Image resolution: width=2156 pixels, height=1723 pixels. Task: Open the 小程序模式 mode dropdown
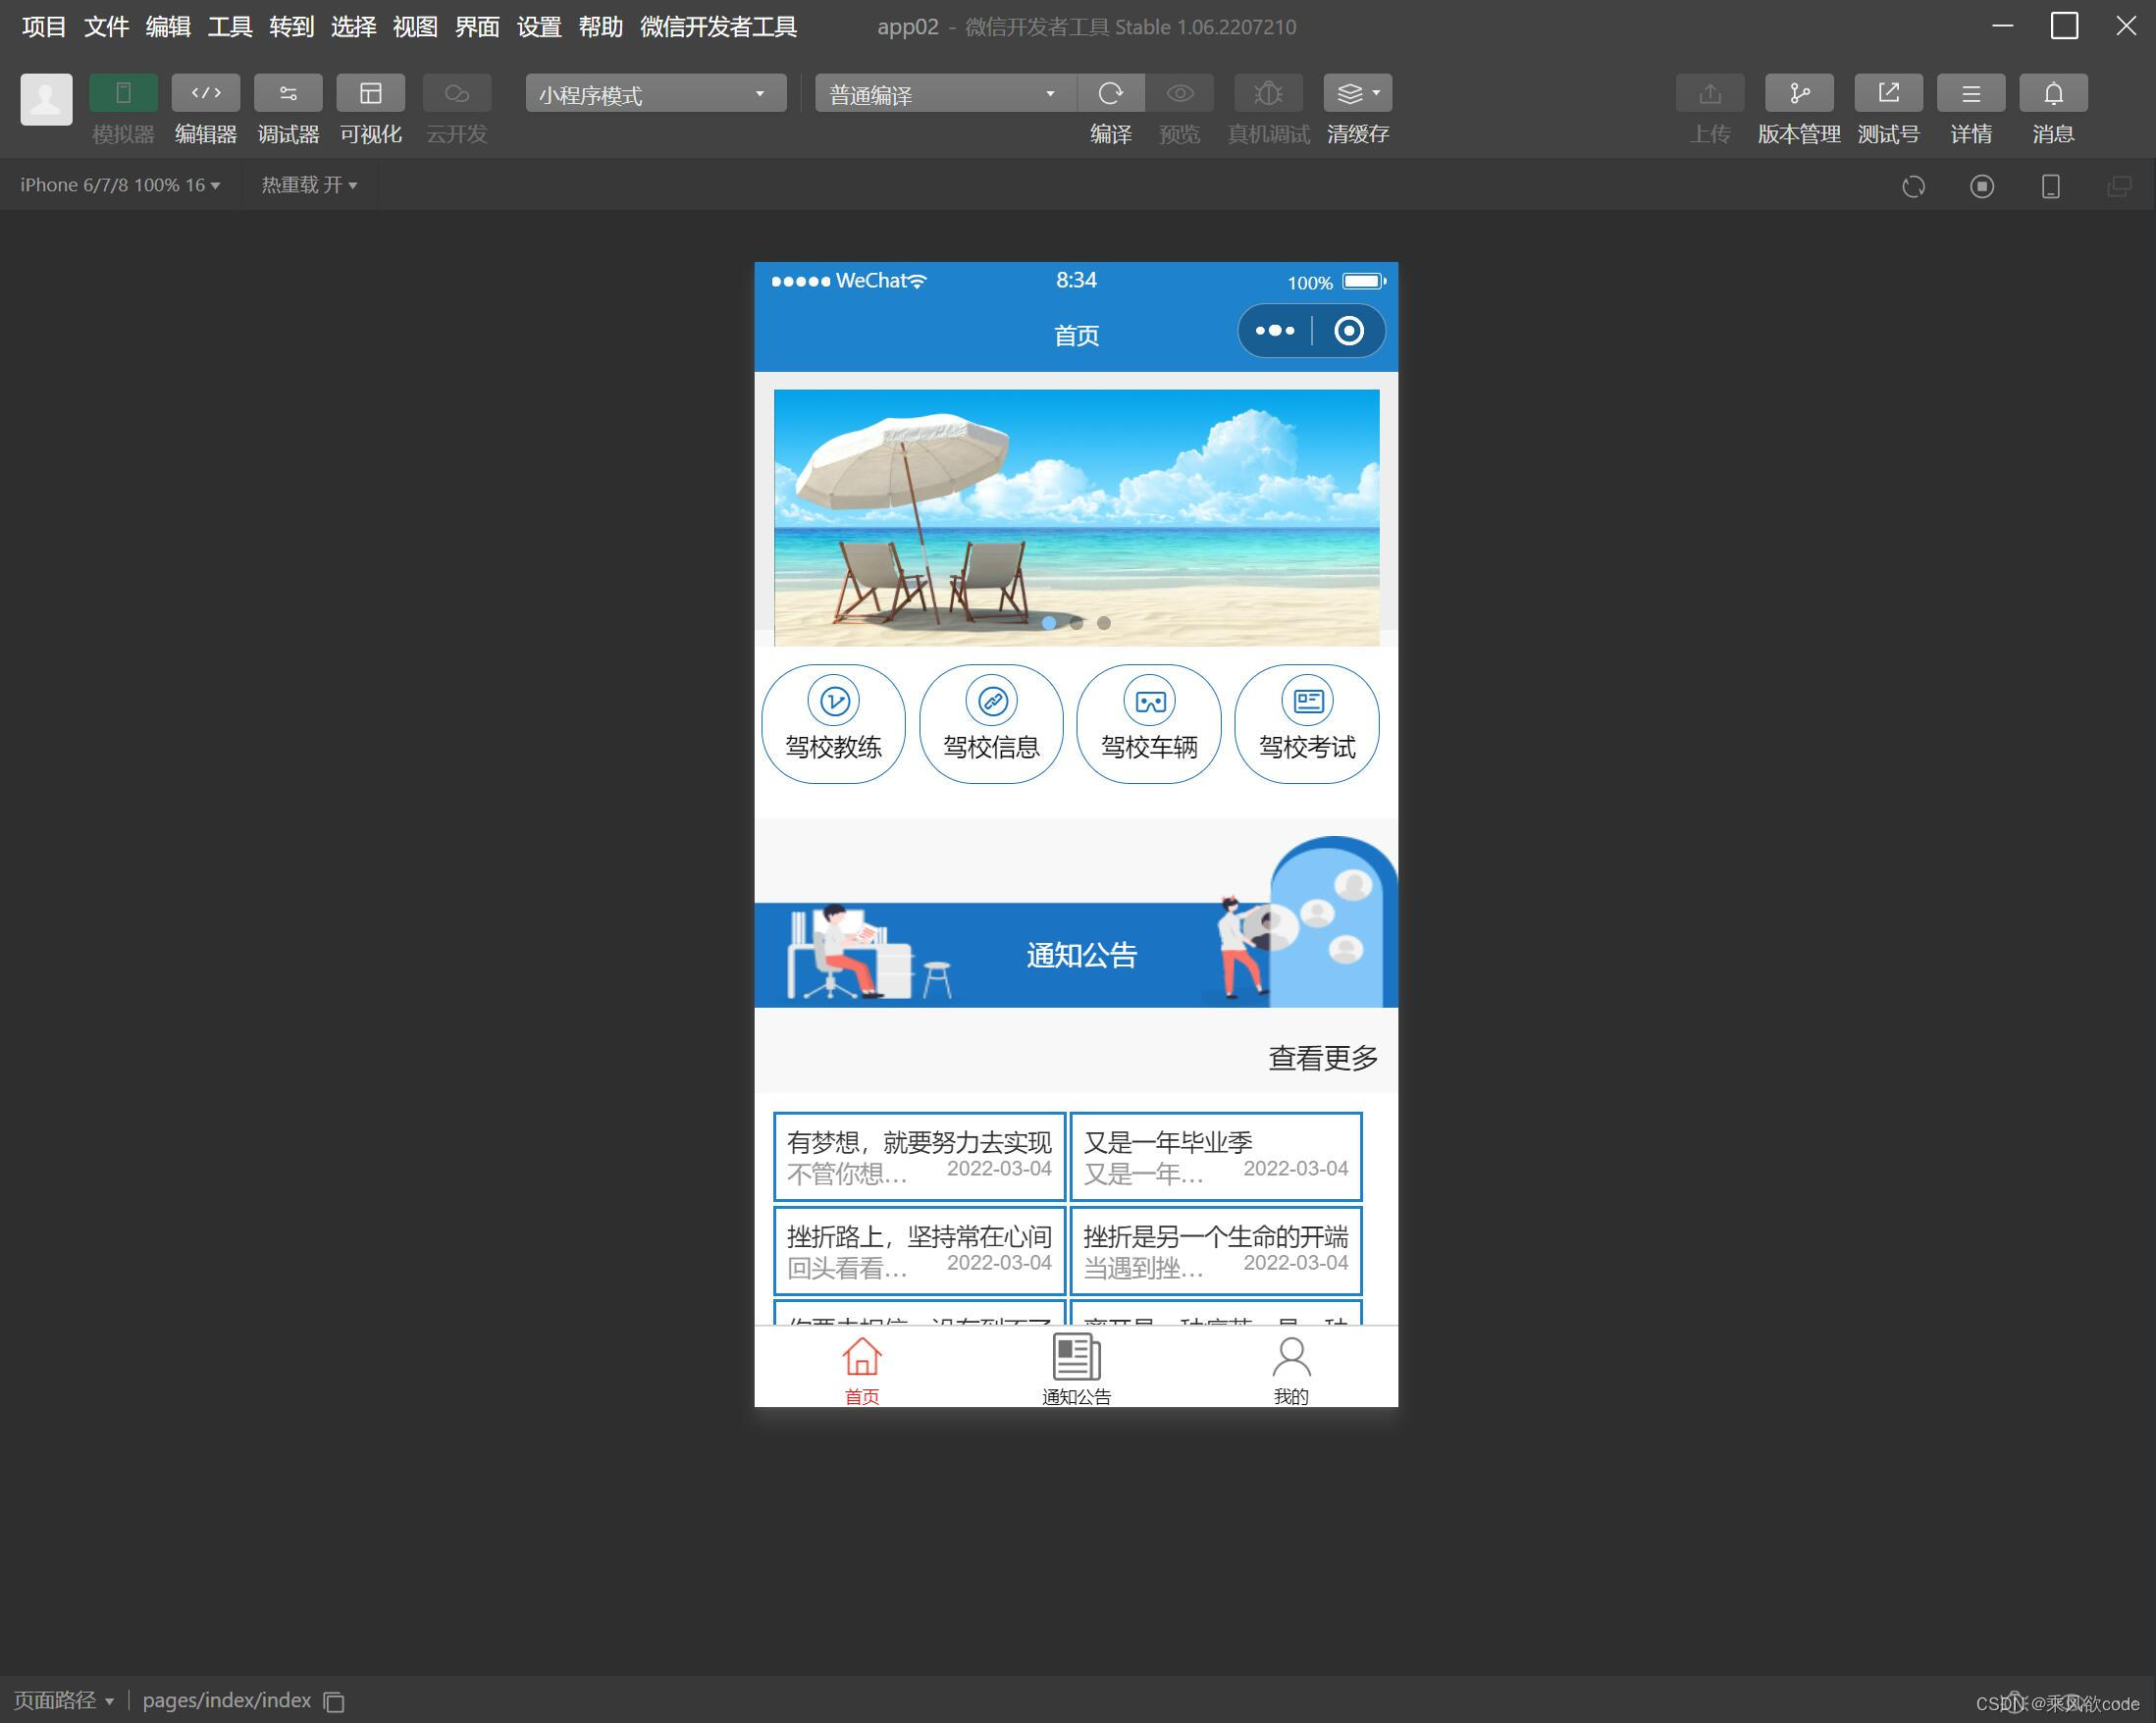tap(655, 93)
